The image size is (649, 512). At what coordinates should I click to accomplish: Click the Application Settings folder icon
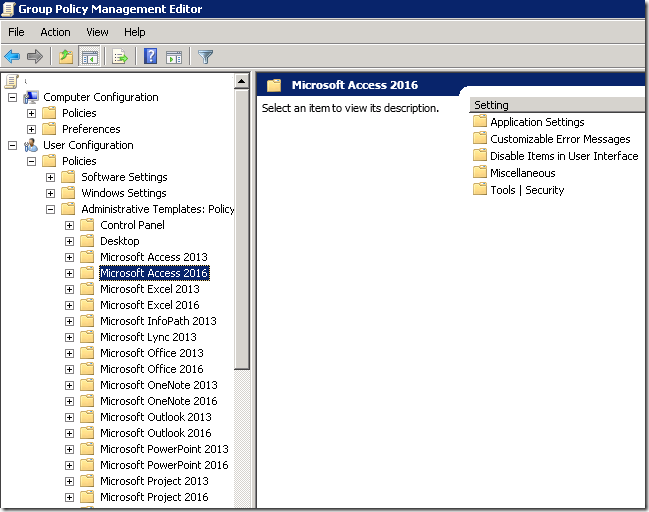480,121
